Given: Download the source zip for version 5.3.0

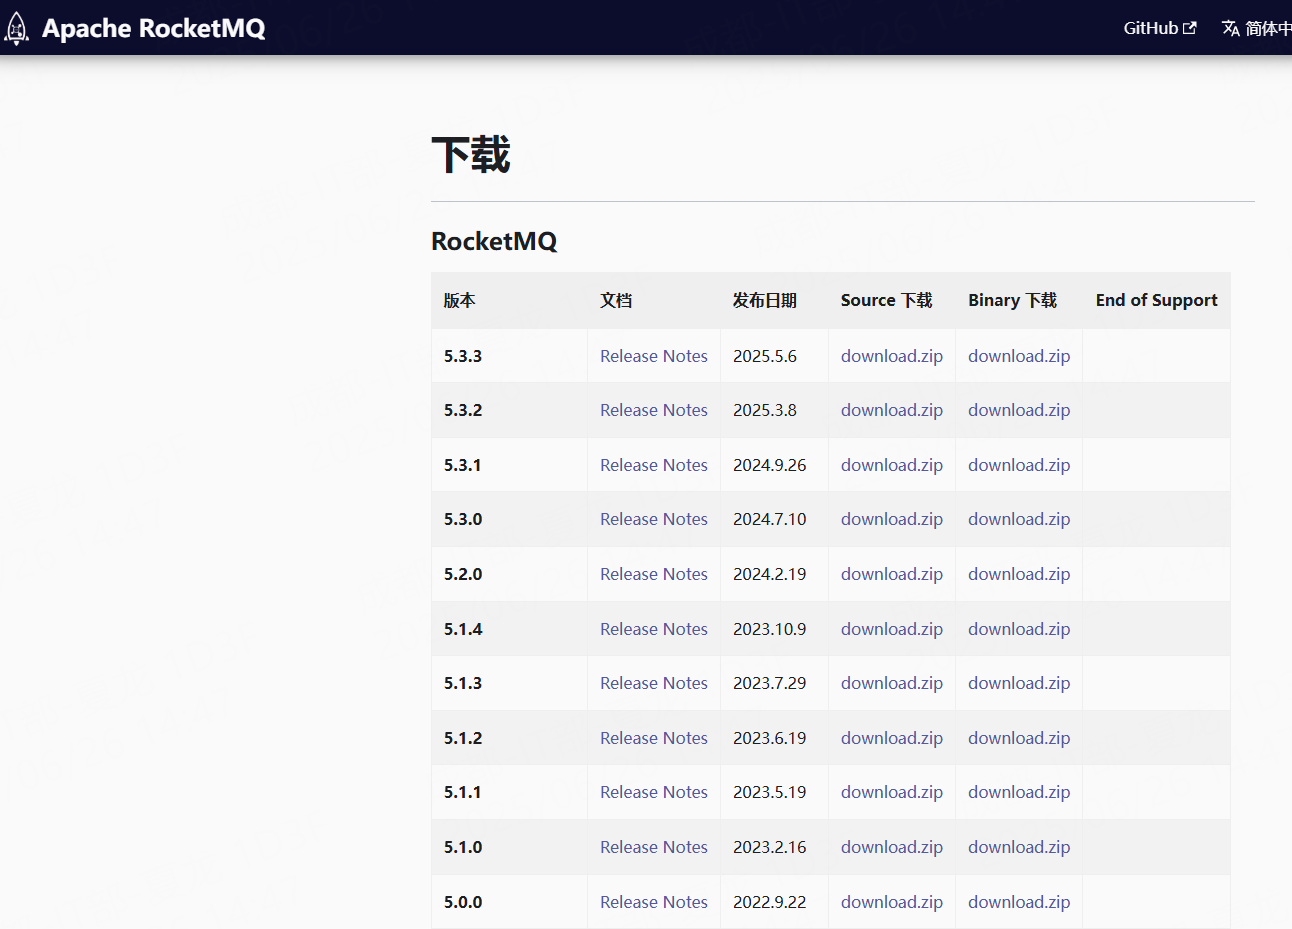Looking at the screenshot, I should 891,519.
